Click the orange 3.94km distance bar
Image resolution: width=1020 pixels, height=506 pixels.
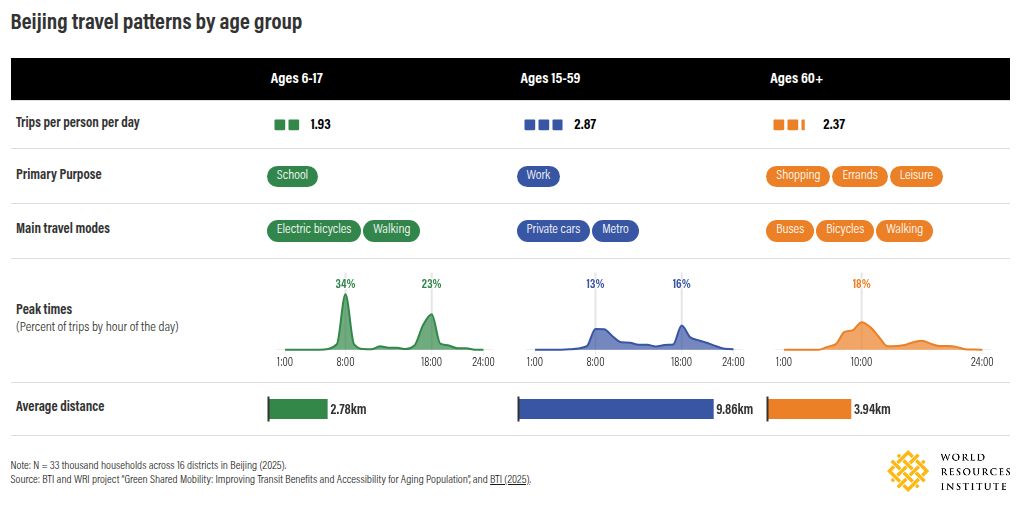tap(809, 409)
